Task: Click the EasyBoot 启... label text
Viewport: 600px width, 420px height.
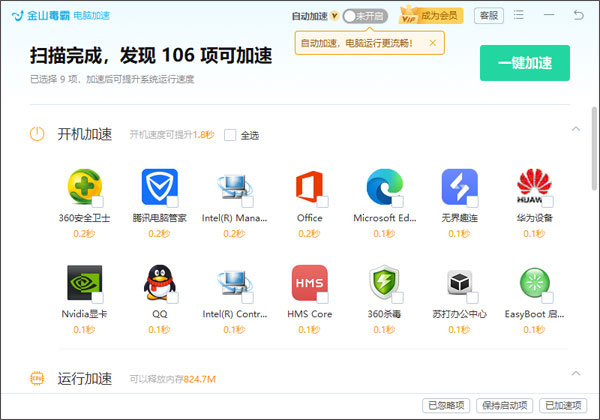Action: [534, 314]
